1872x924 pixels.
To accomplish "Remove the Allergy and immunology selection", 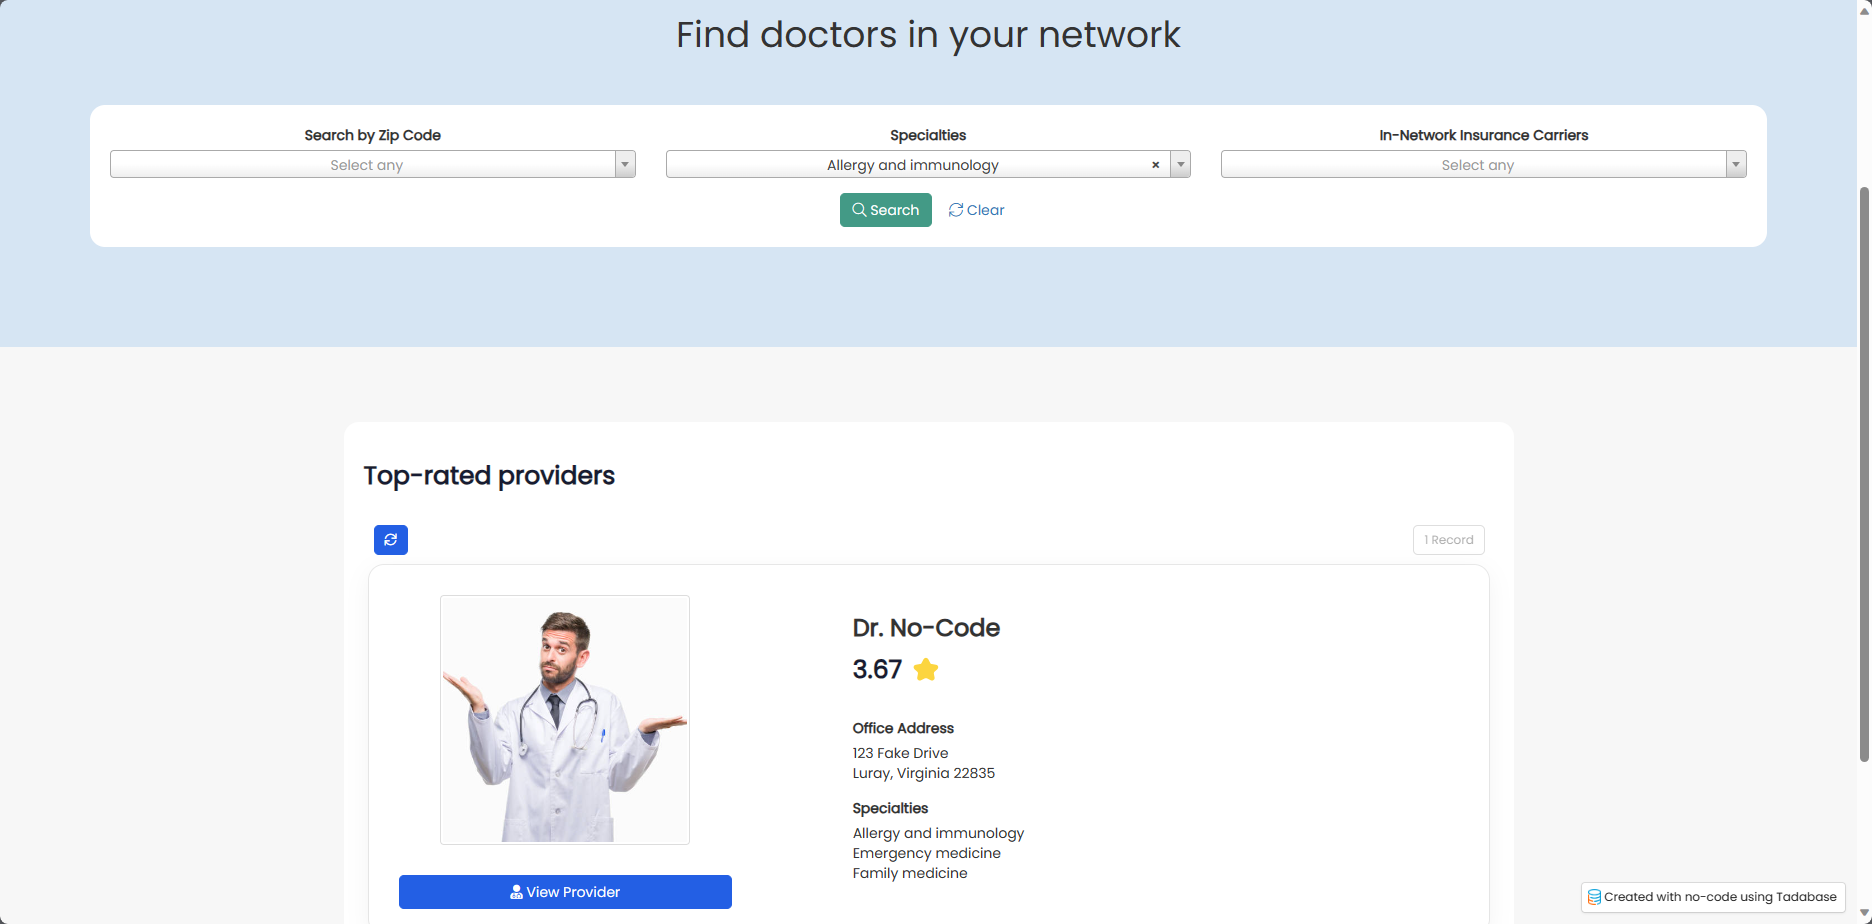I will pos(1155,165).
